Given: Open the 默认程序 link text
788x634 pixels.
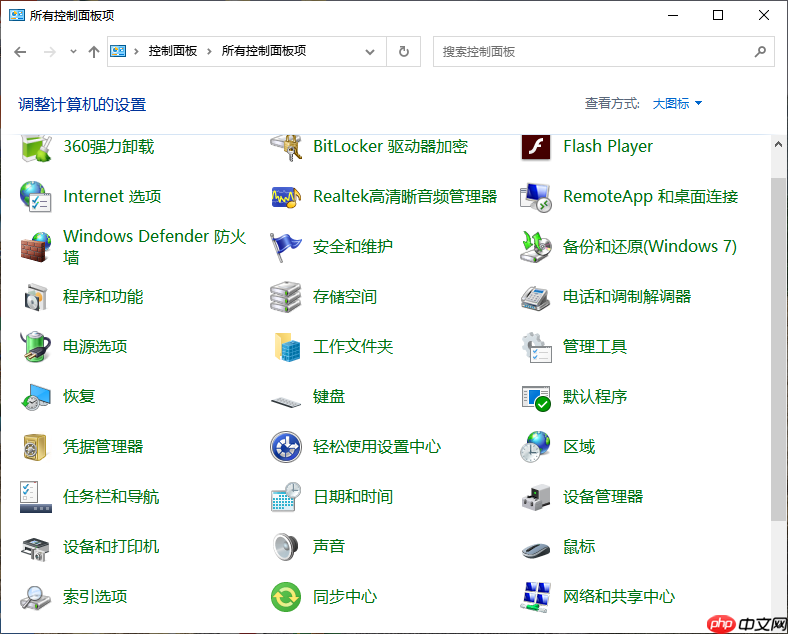Looking at the screenshot, I should 595,397.
